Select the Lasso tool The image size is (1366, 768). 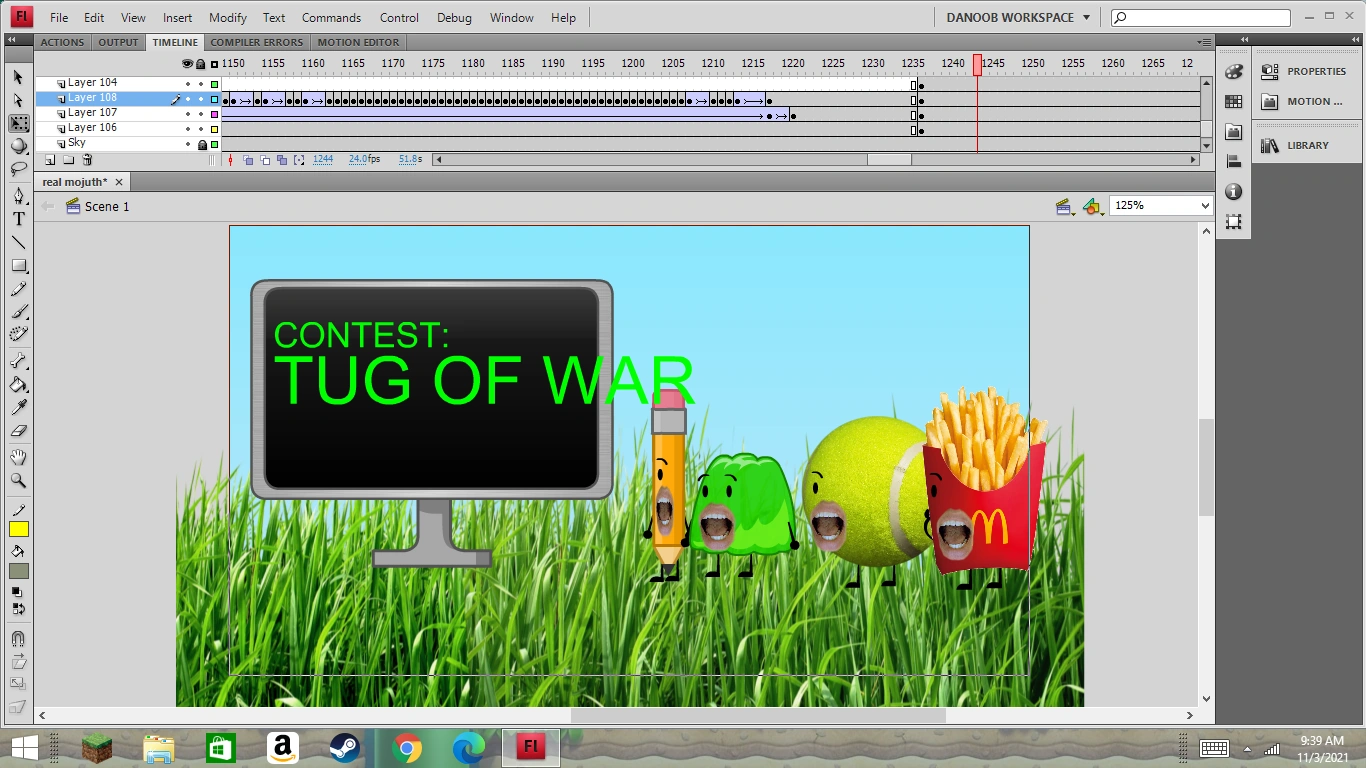point(18,170)
